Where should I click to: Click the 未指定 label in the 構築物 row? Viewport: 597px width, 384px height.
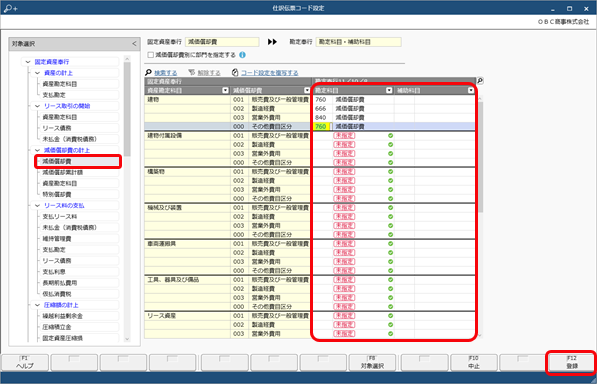[x=344, y=172]
